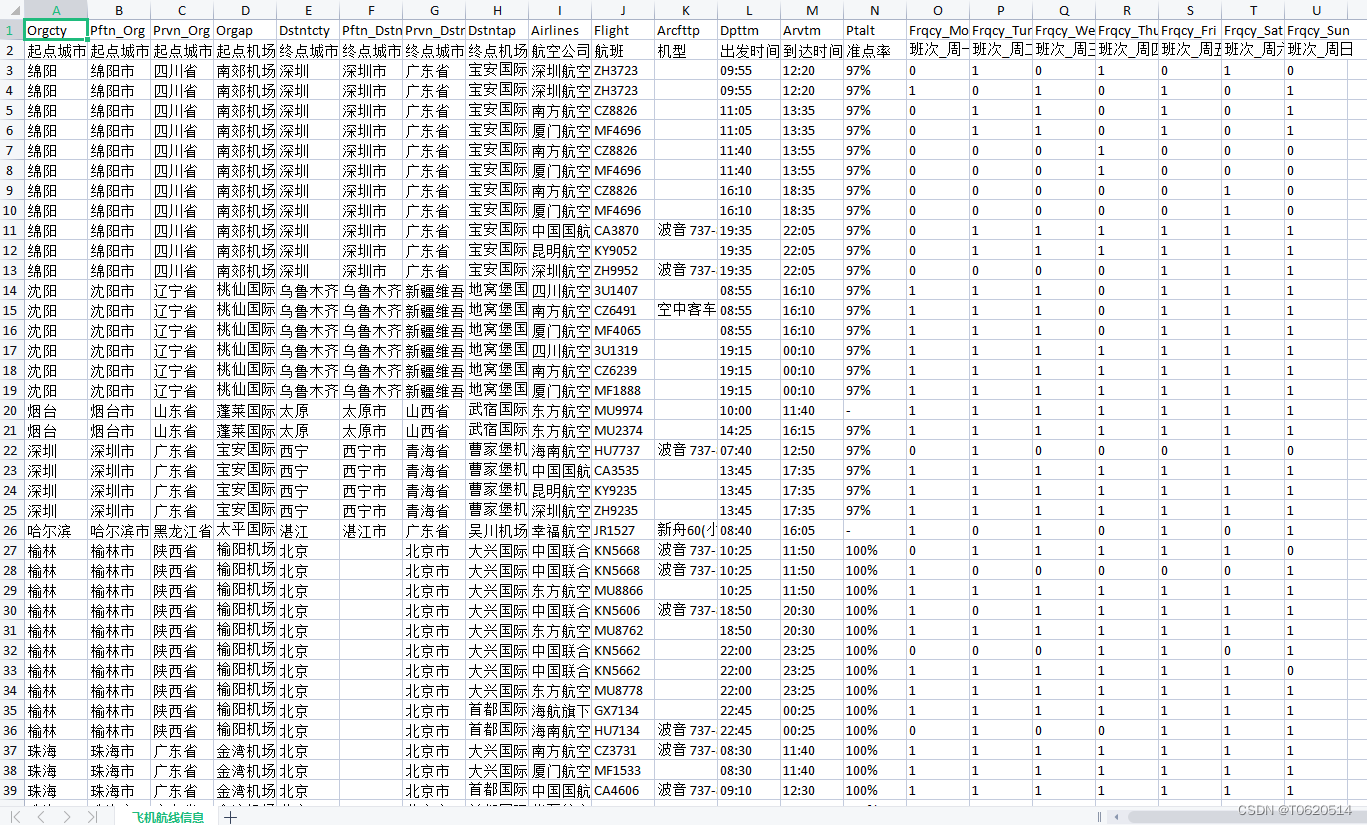Screen dimensions: 1367x825
Task: Select column D header
Action: tap(245, 10)
